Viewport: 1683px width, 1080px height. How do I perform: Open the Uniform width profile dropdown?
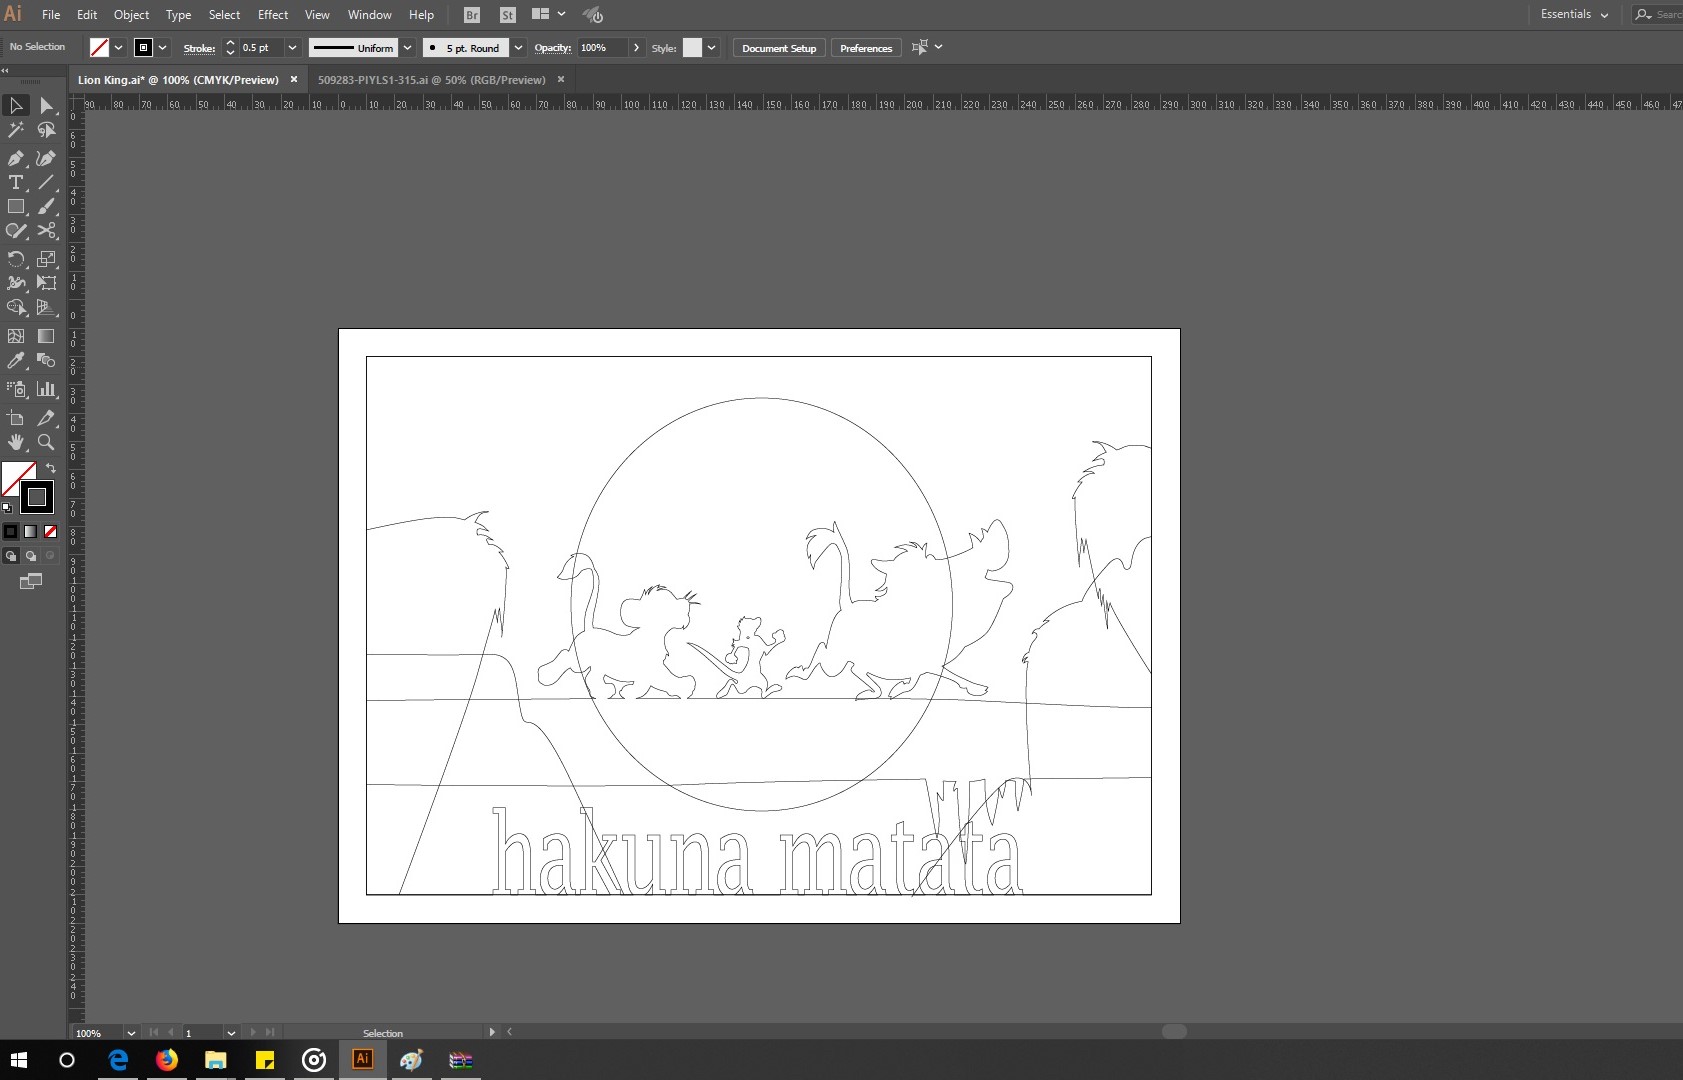click(407, 48)
